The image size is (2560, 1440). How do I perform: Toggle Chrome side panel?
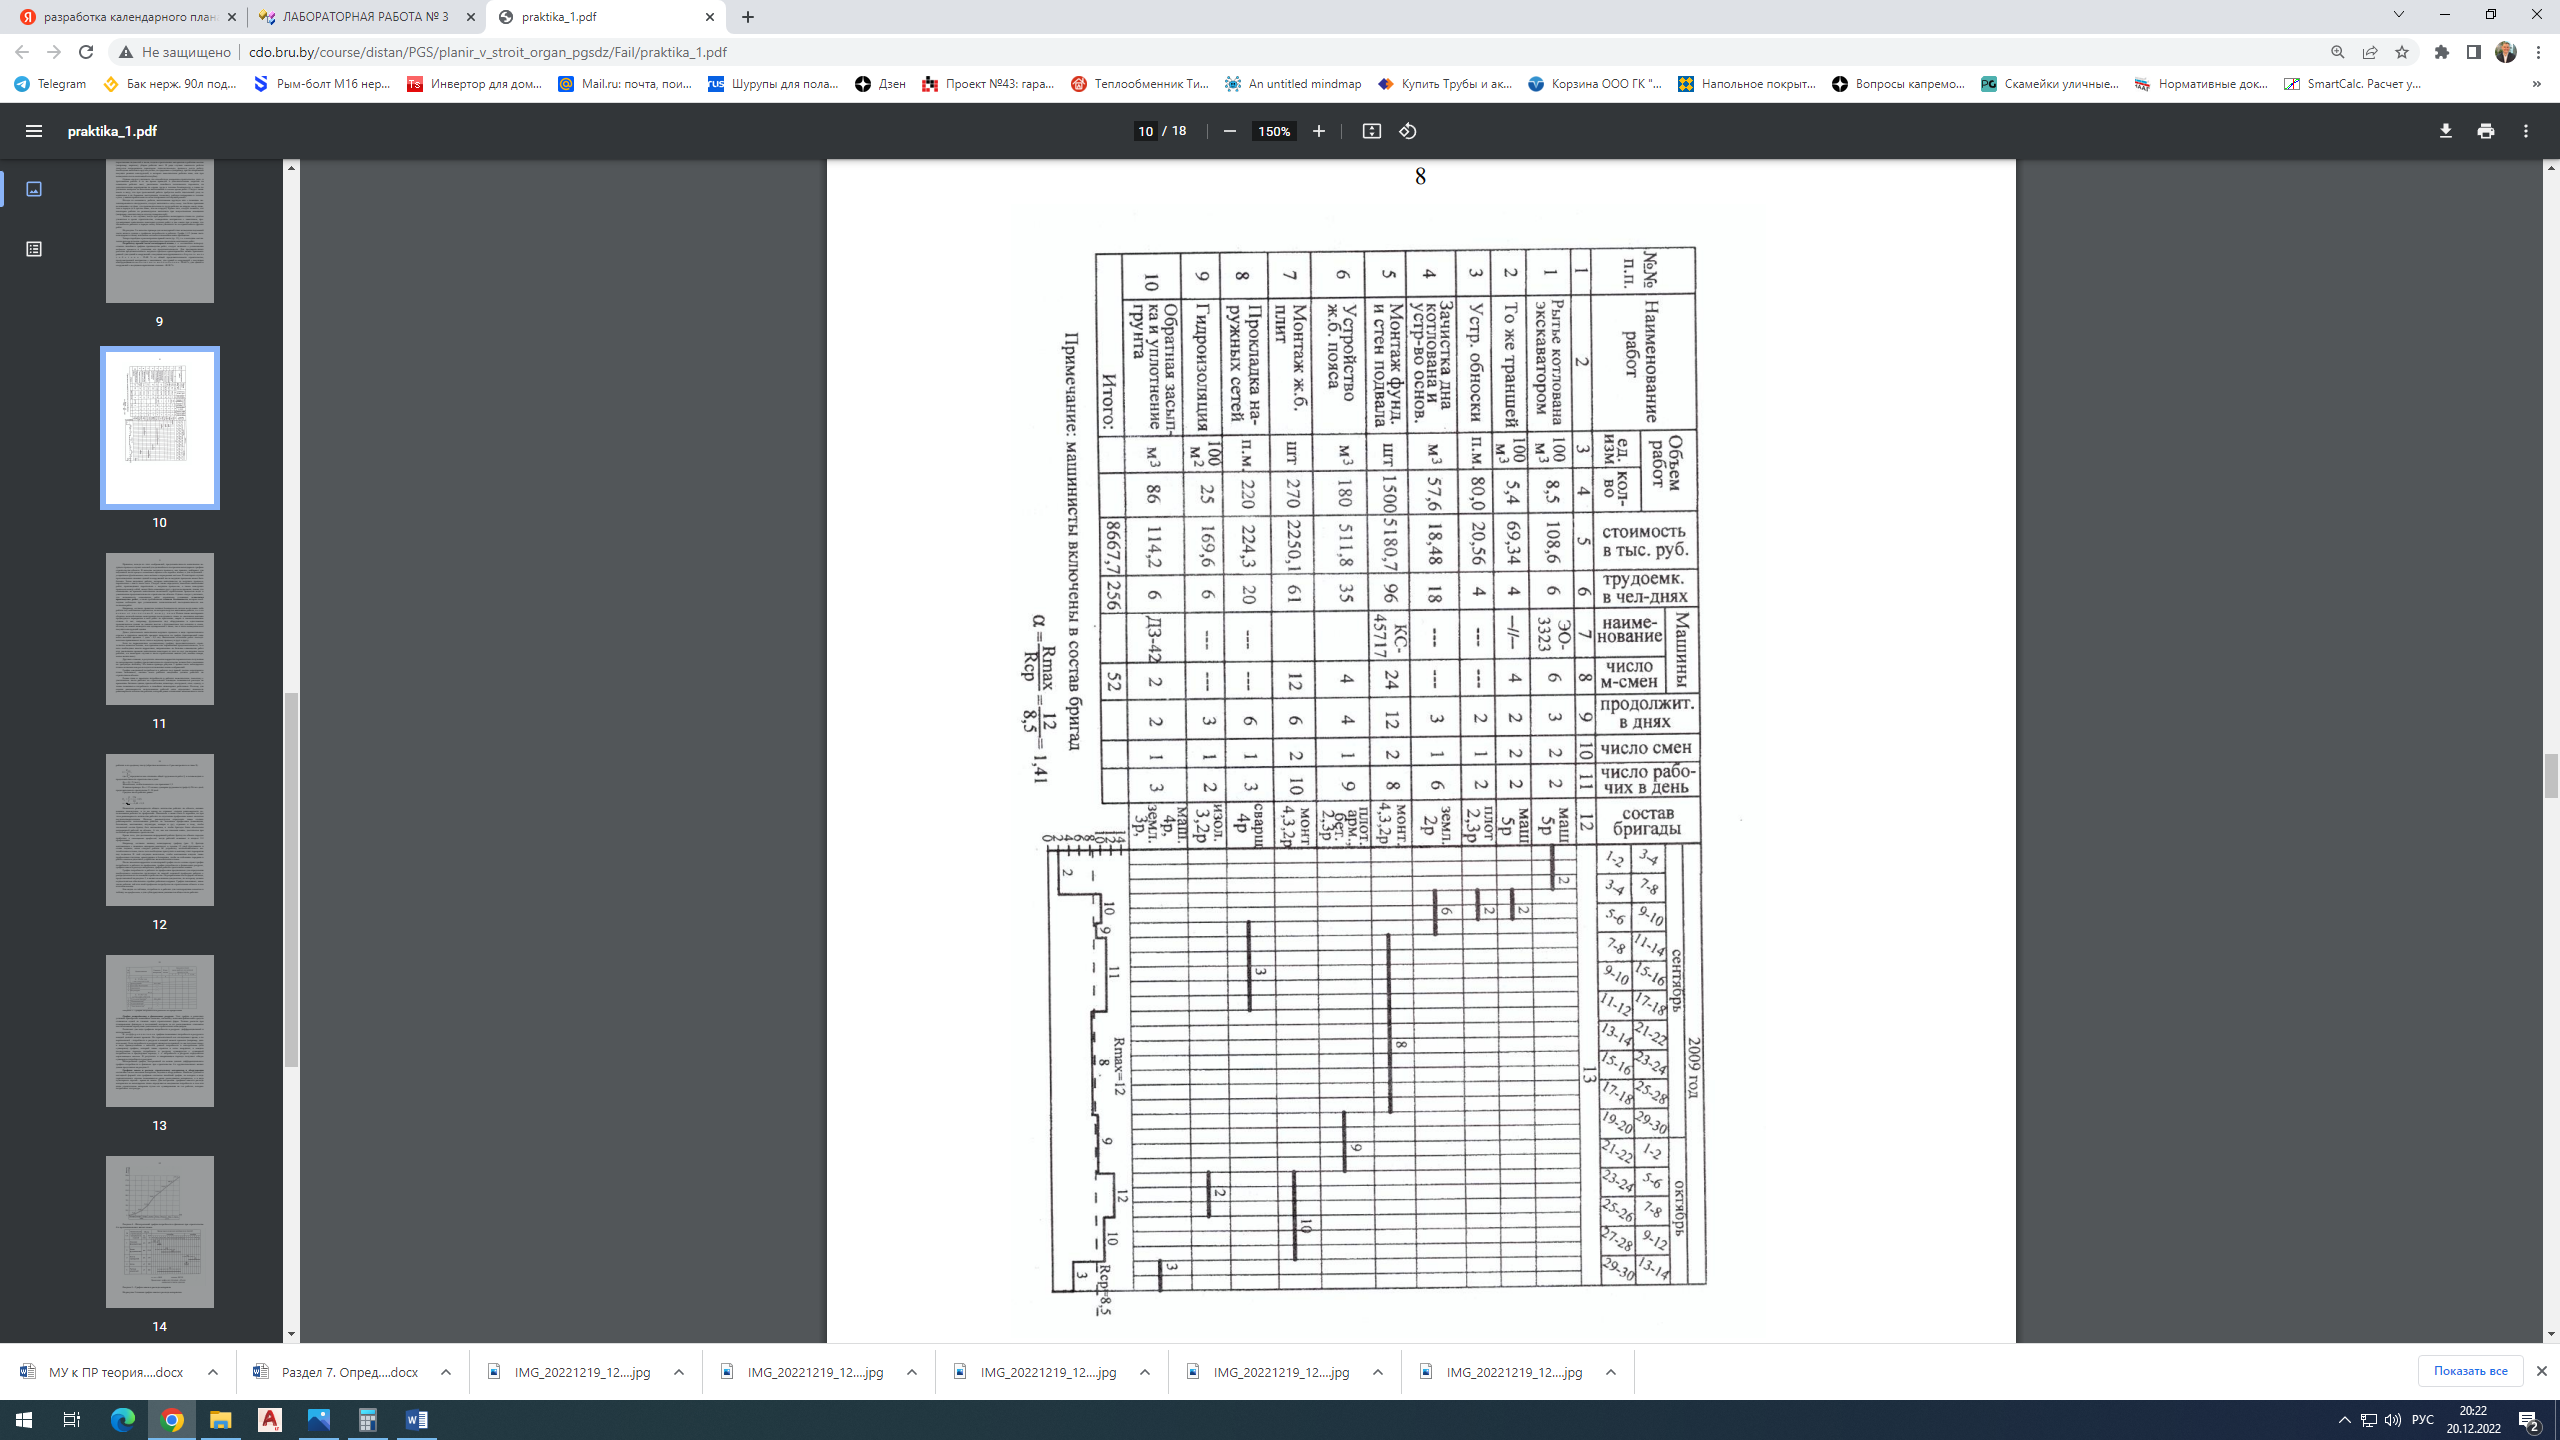[x=2474, y=52]
